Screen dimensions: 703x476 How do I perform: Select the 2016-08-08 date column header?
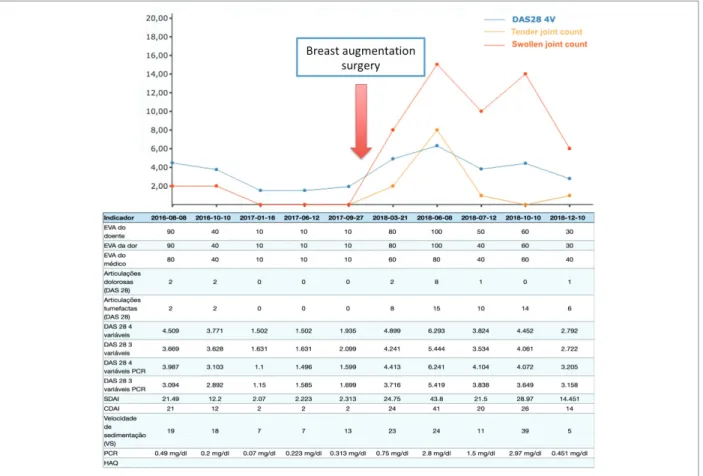click(x=169, y=218)
